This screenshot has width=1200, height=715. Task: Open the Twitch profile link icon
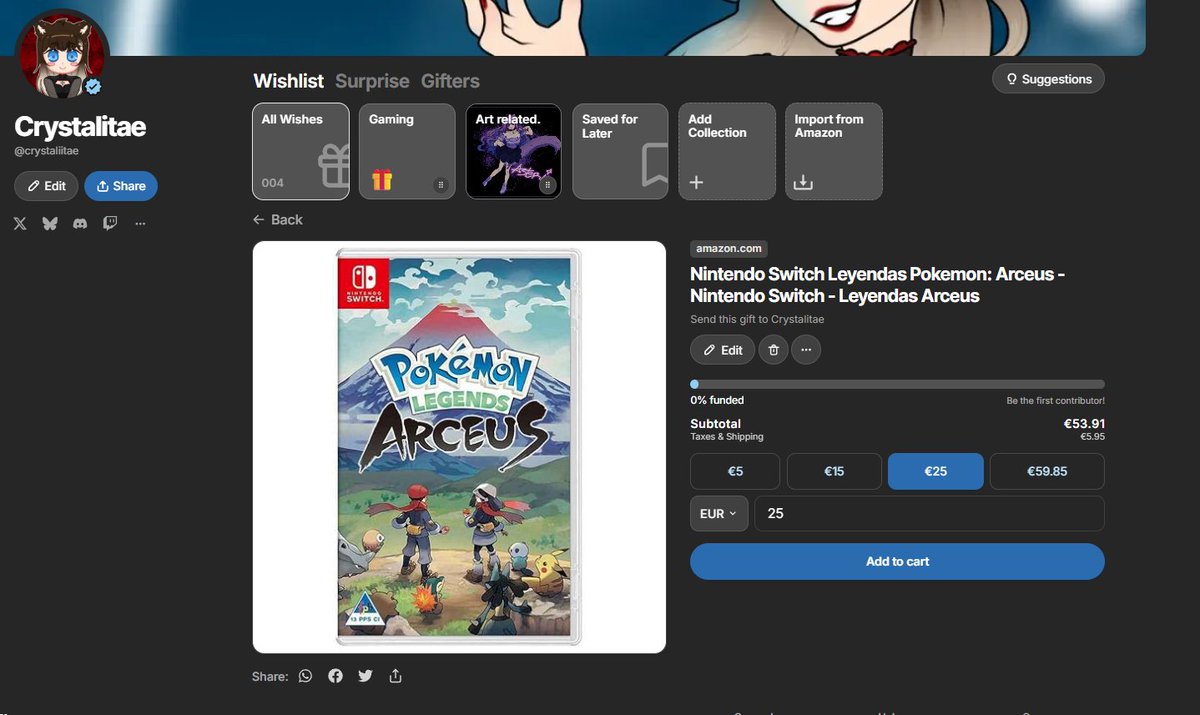pyautogui.click(x=110, y=223)
